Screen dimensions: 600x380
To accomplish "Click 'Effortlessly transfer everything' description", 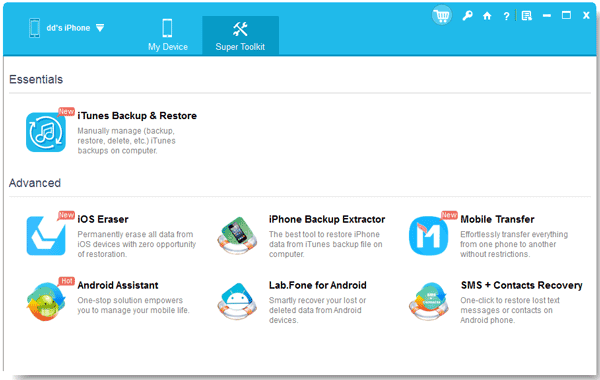I will click(x=514, y=244).
